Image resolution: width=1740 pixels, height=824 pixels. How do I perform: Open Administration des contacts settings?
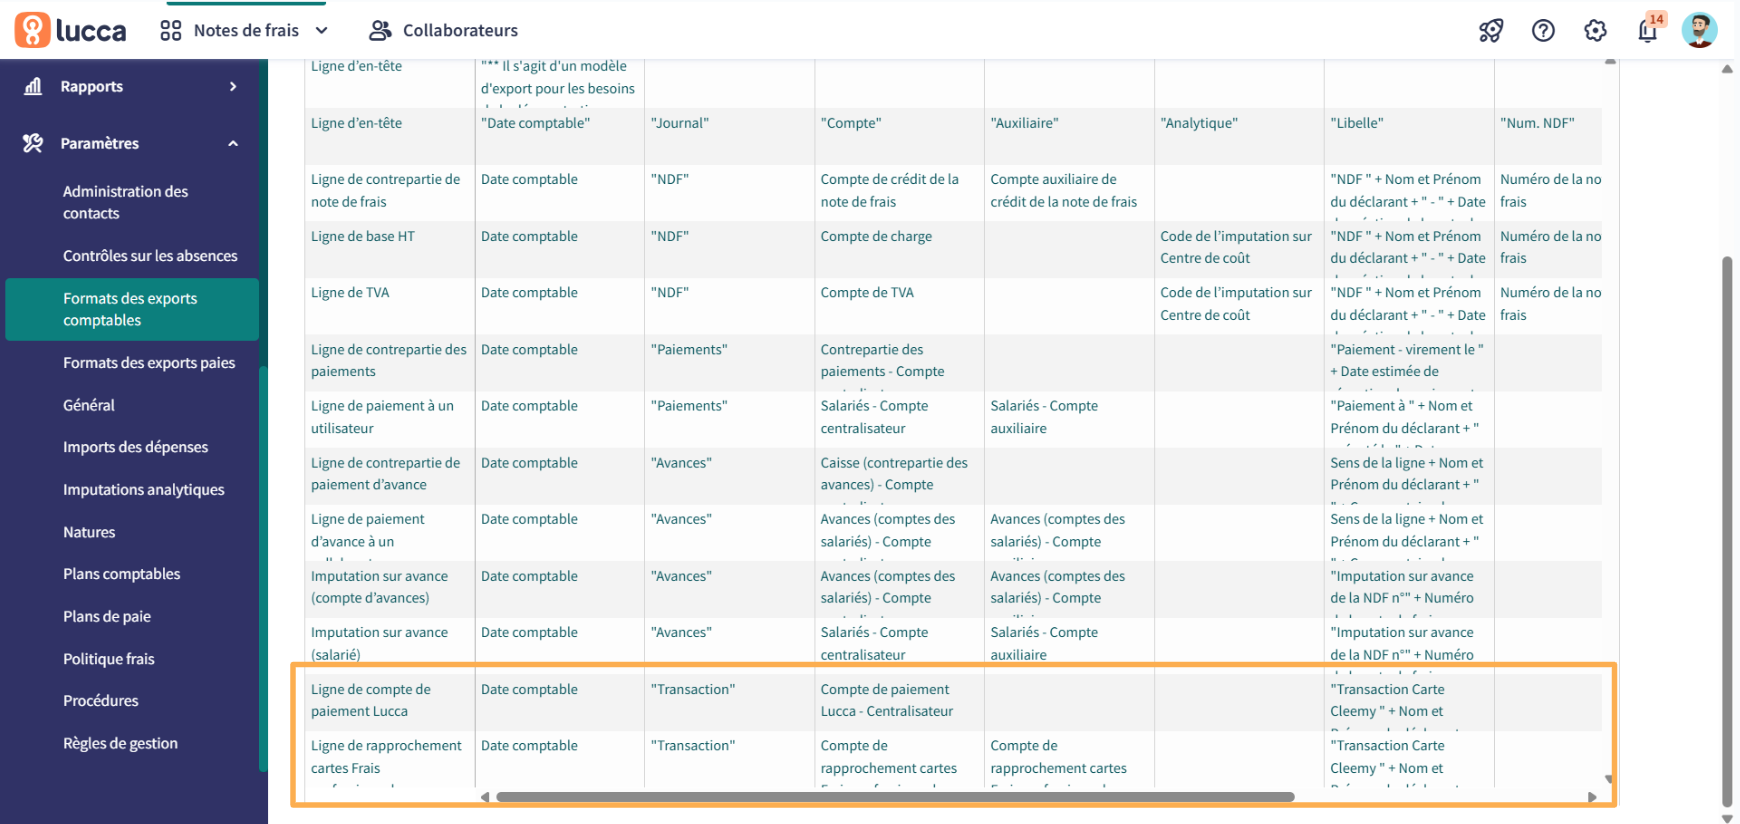[132, 202]
